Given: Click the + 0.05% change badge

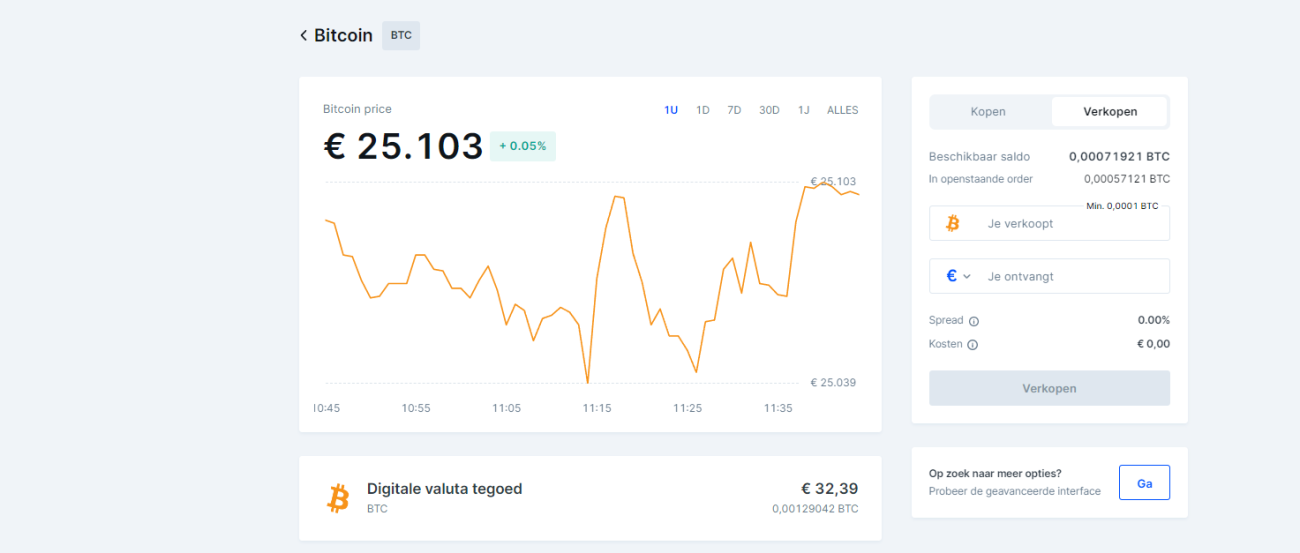Looking at the screenshot, I should click(x=523, y=146).
